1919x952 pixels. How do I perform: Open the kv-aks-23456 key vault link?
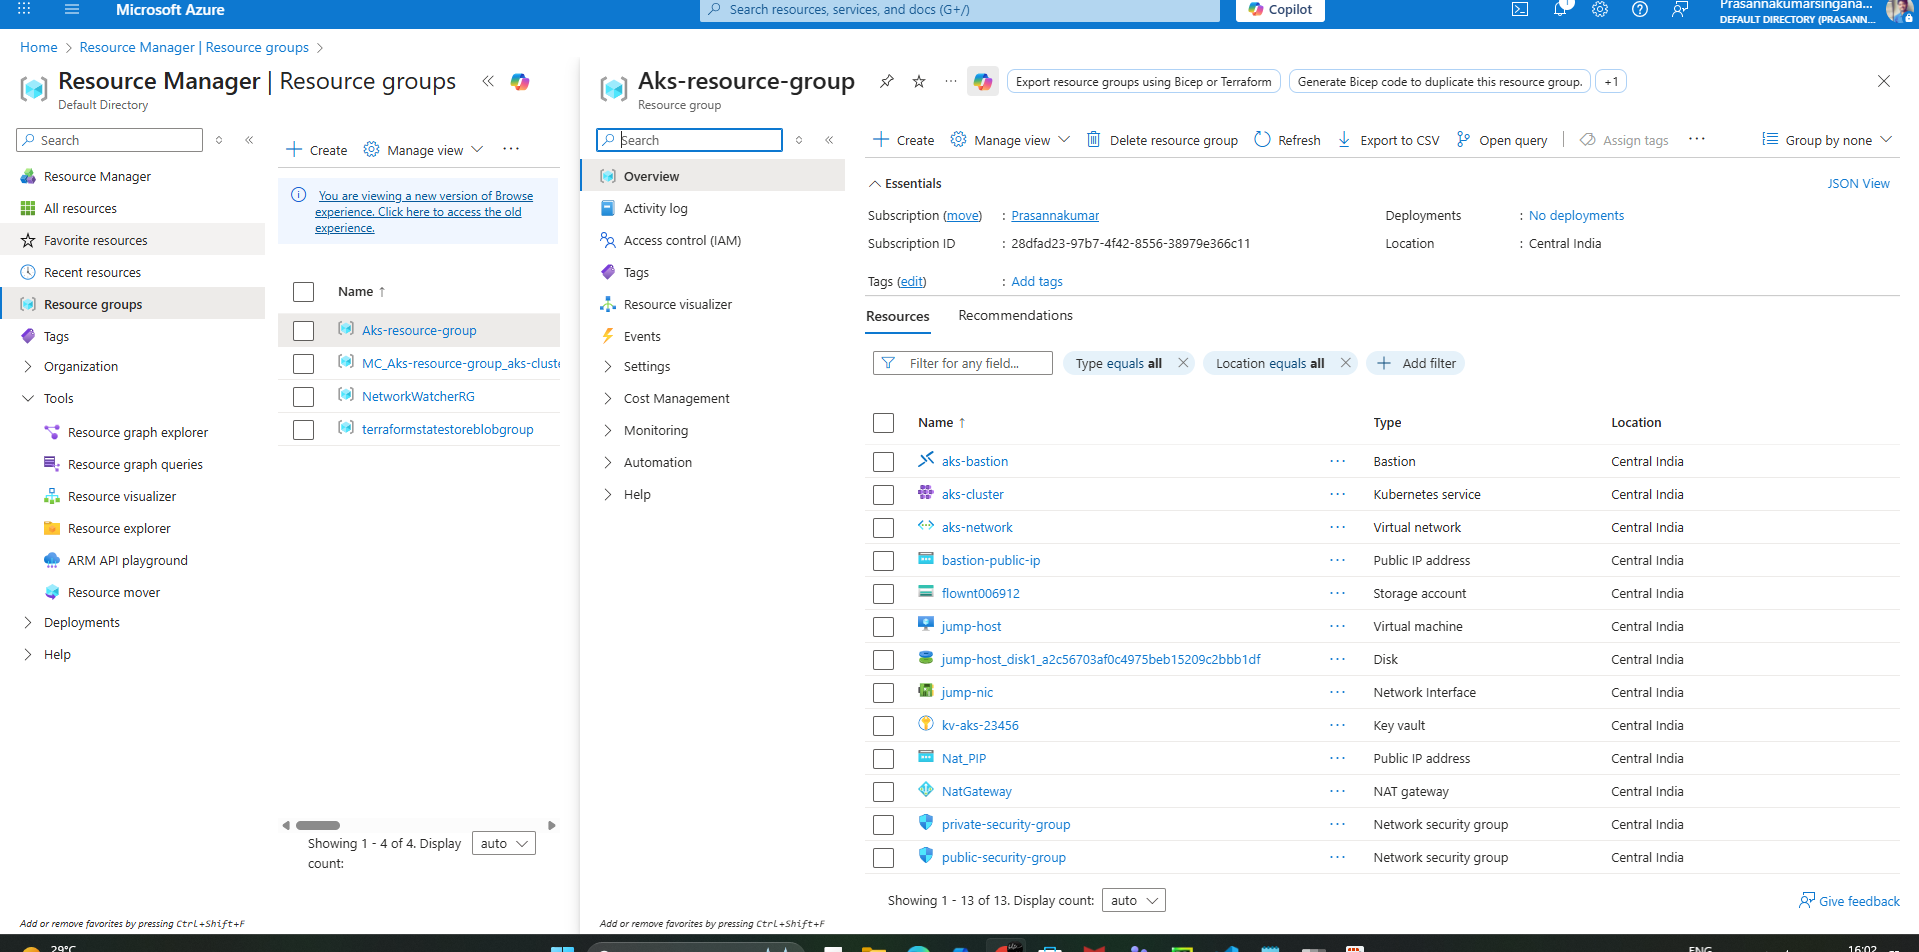(980, 726)
